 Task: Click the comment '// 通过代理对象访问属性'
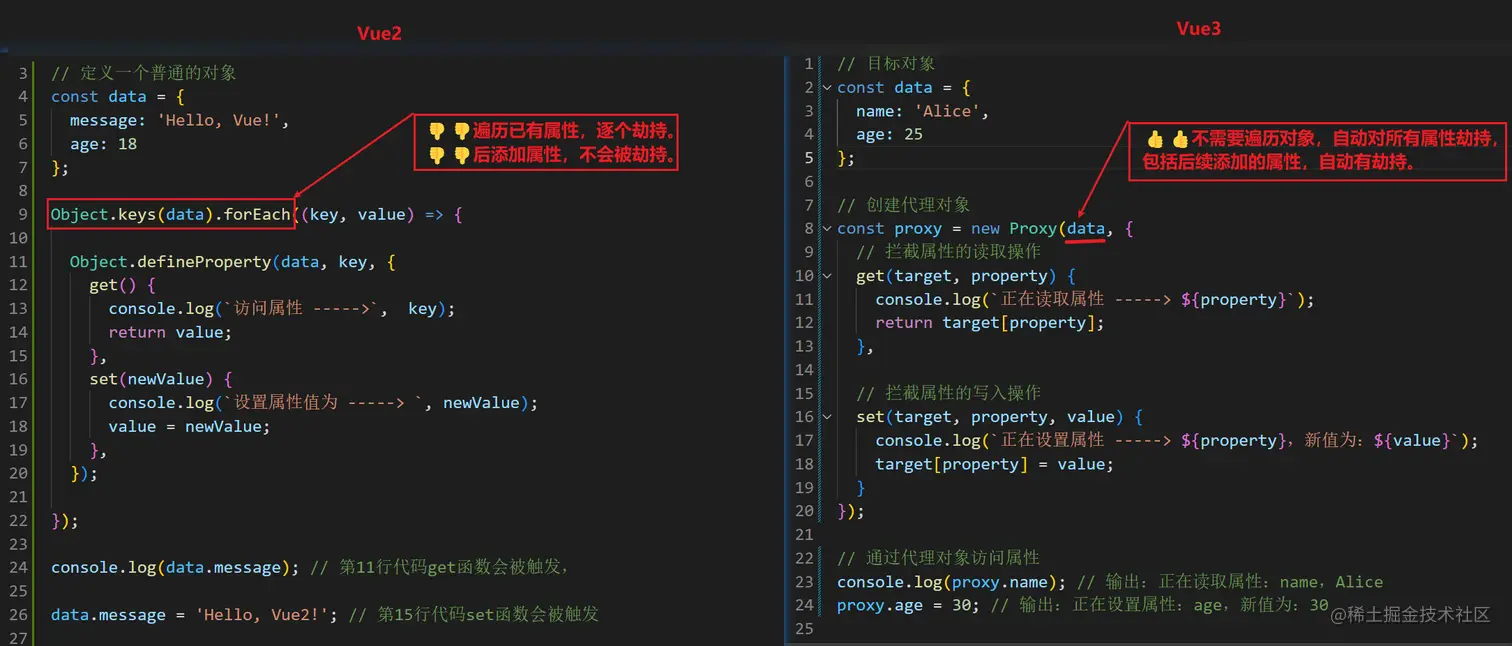pyautogui.click(x=938, y=558)
